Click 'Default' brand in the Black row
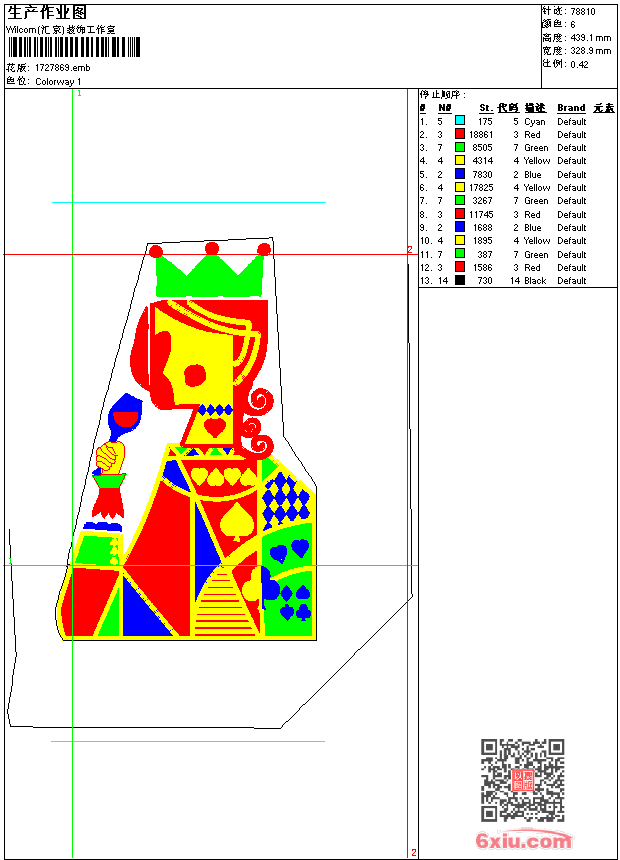This screenshot has height=860, width=620. pos(572,281)
